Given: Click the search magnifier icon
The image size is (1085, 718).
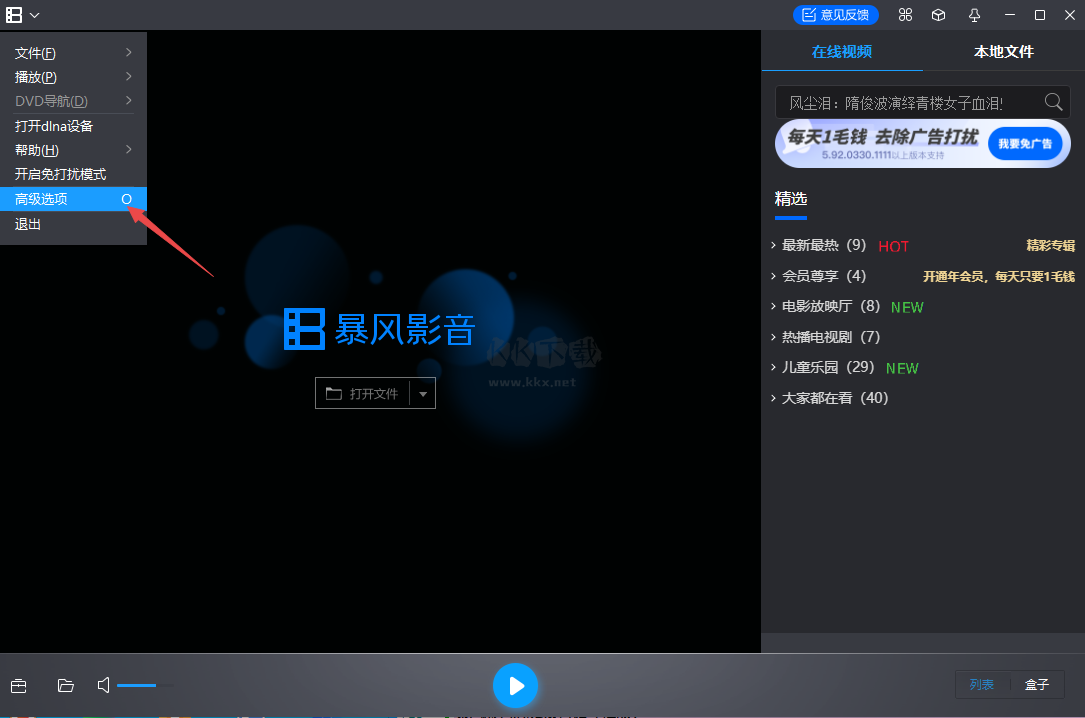Looking at the screenshot, I should (1053, 102).
